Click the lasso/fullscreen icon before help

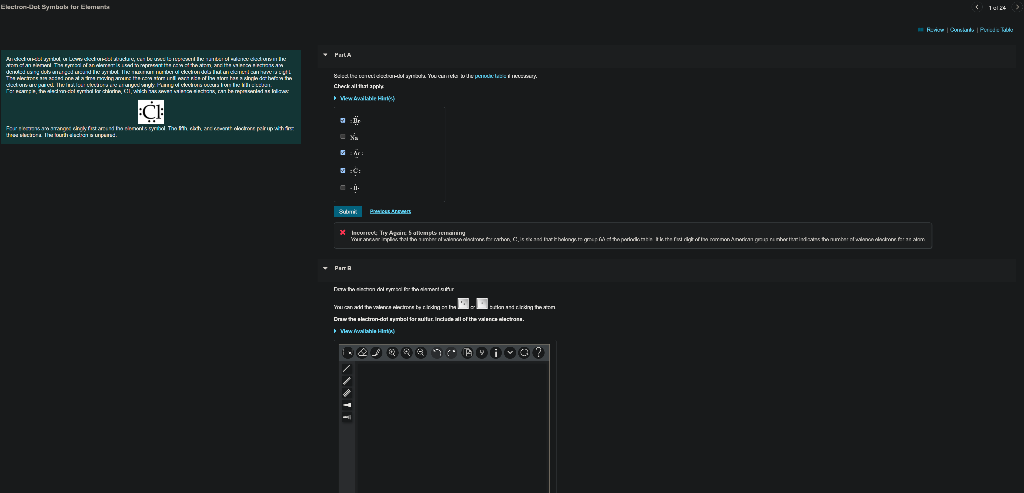[524, 353]
